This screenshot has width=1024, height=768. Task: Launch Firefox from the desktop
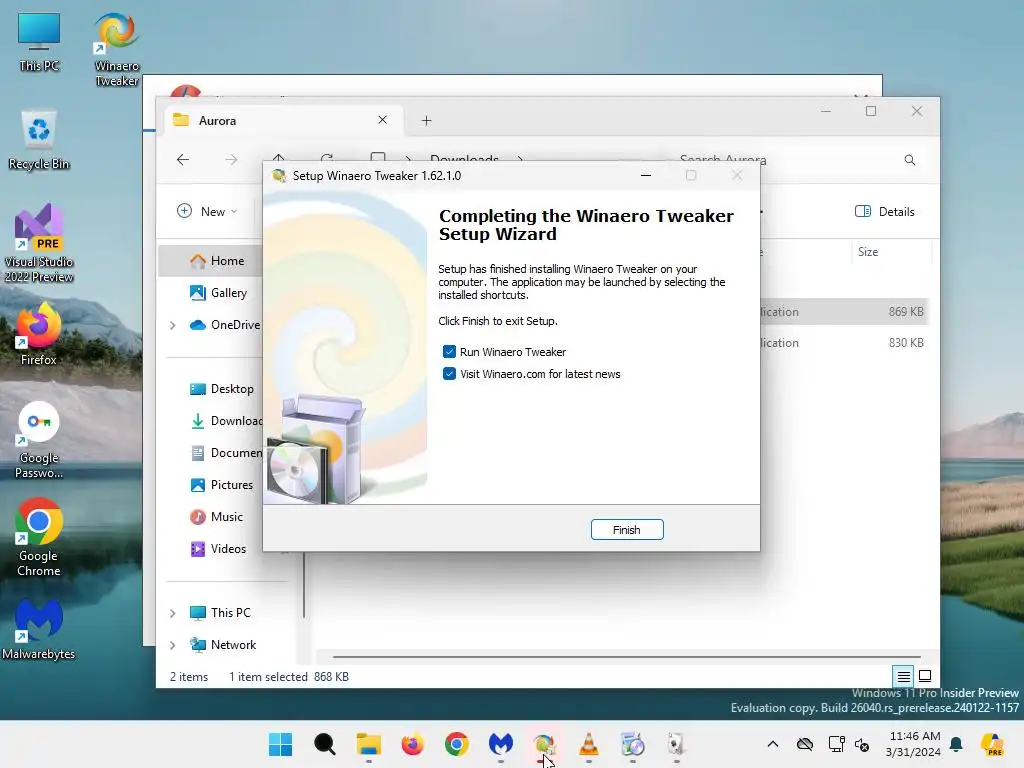click(39, 334)
